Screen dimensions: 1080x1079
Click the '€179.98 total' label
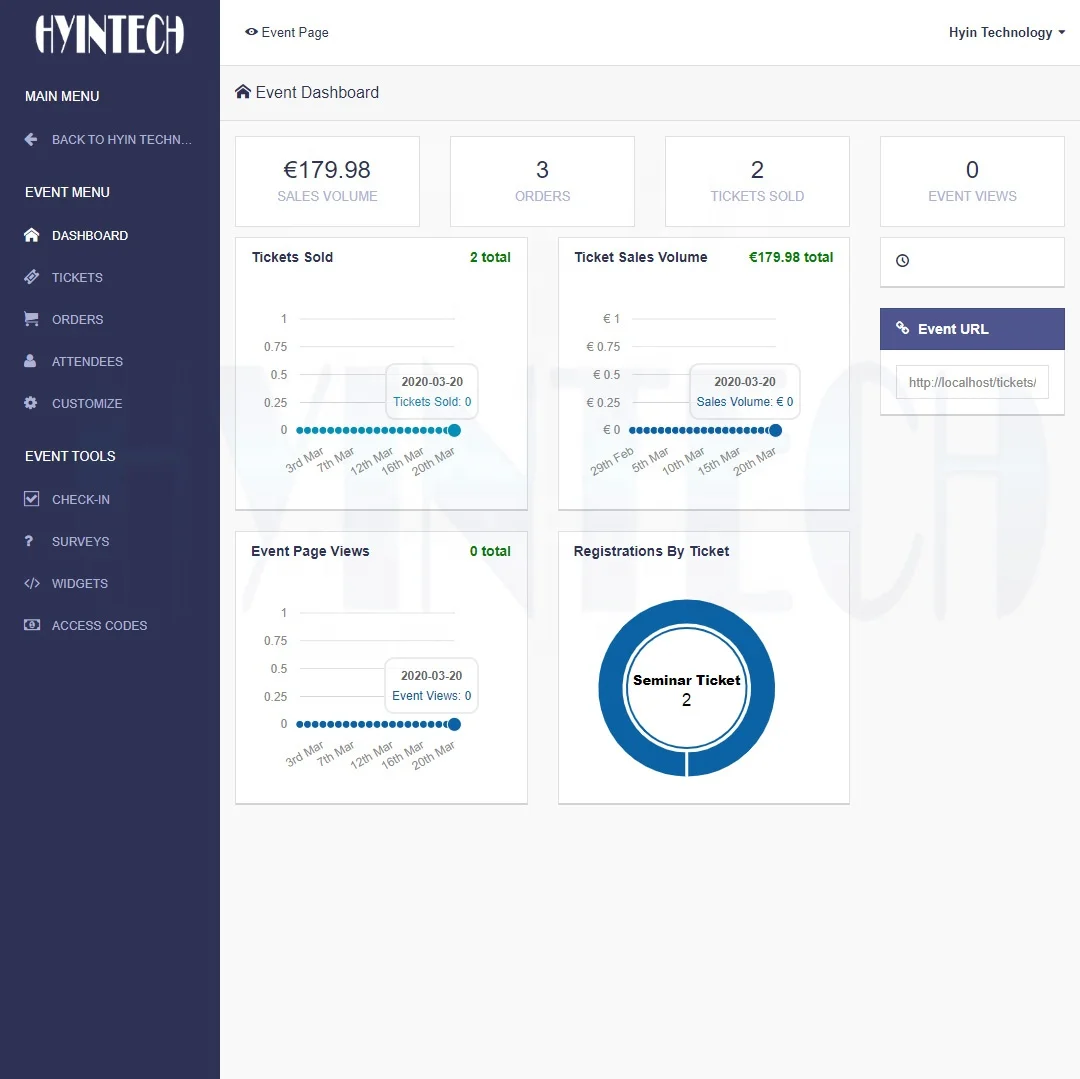coord(791,257)
